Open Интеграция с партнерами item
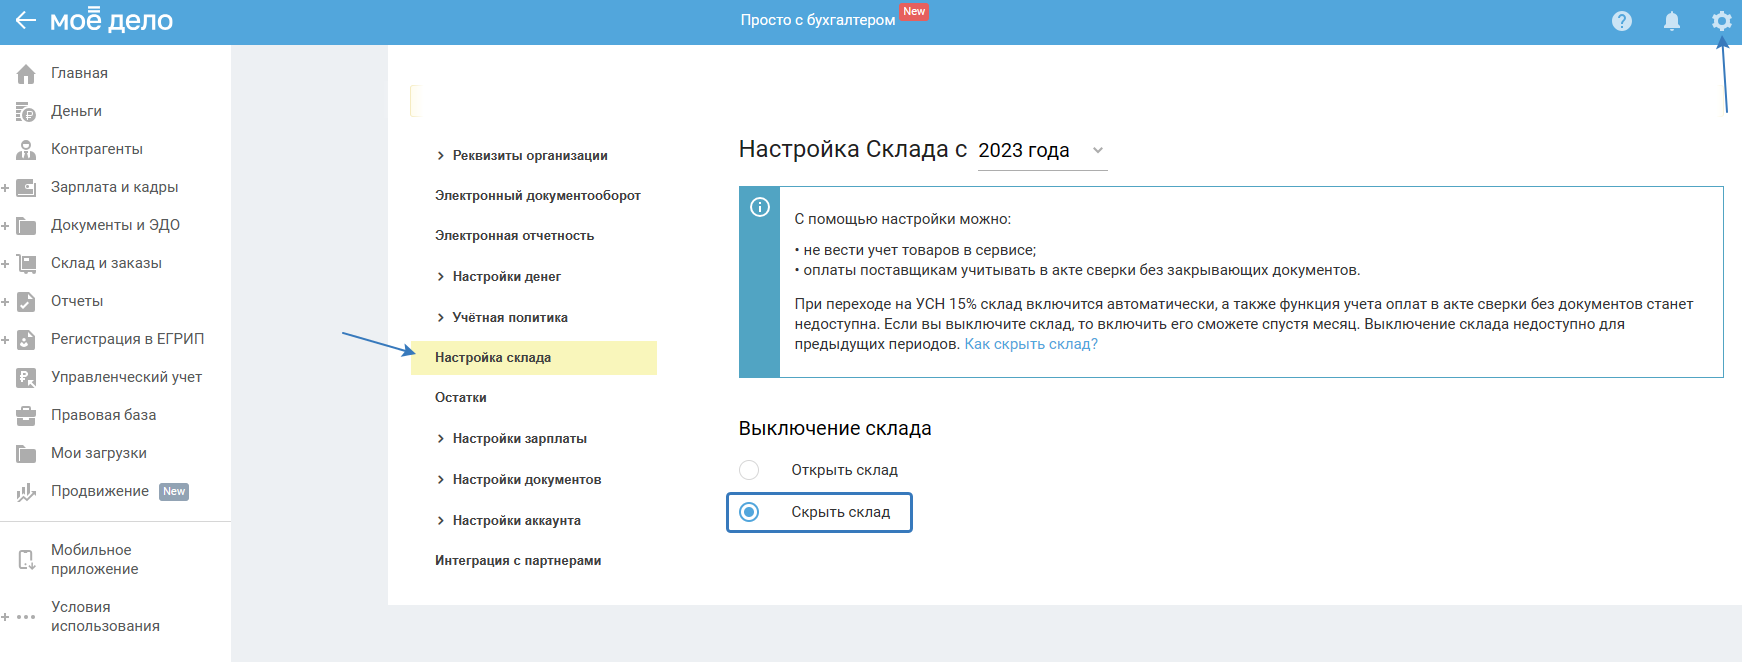Screen dimensions: 1742x662 [518, 561]
